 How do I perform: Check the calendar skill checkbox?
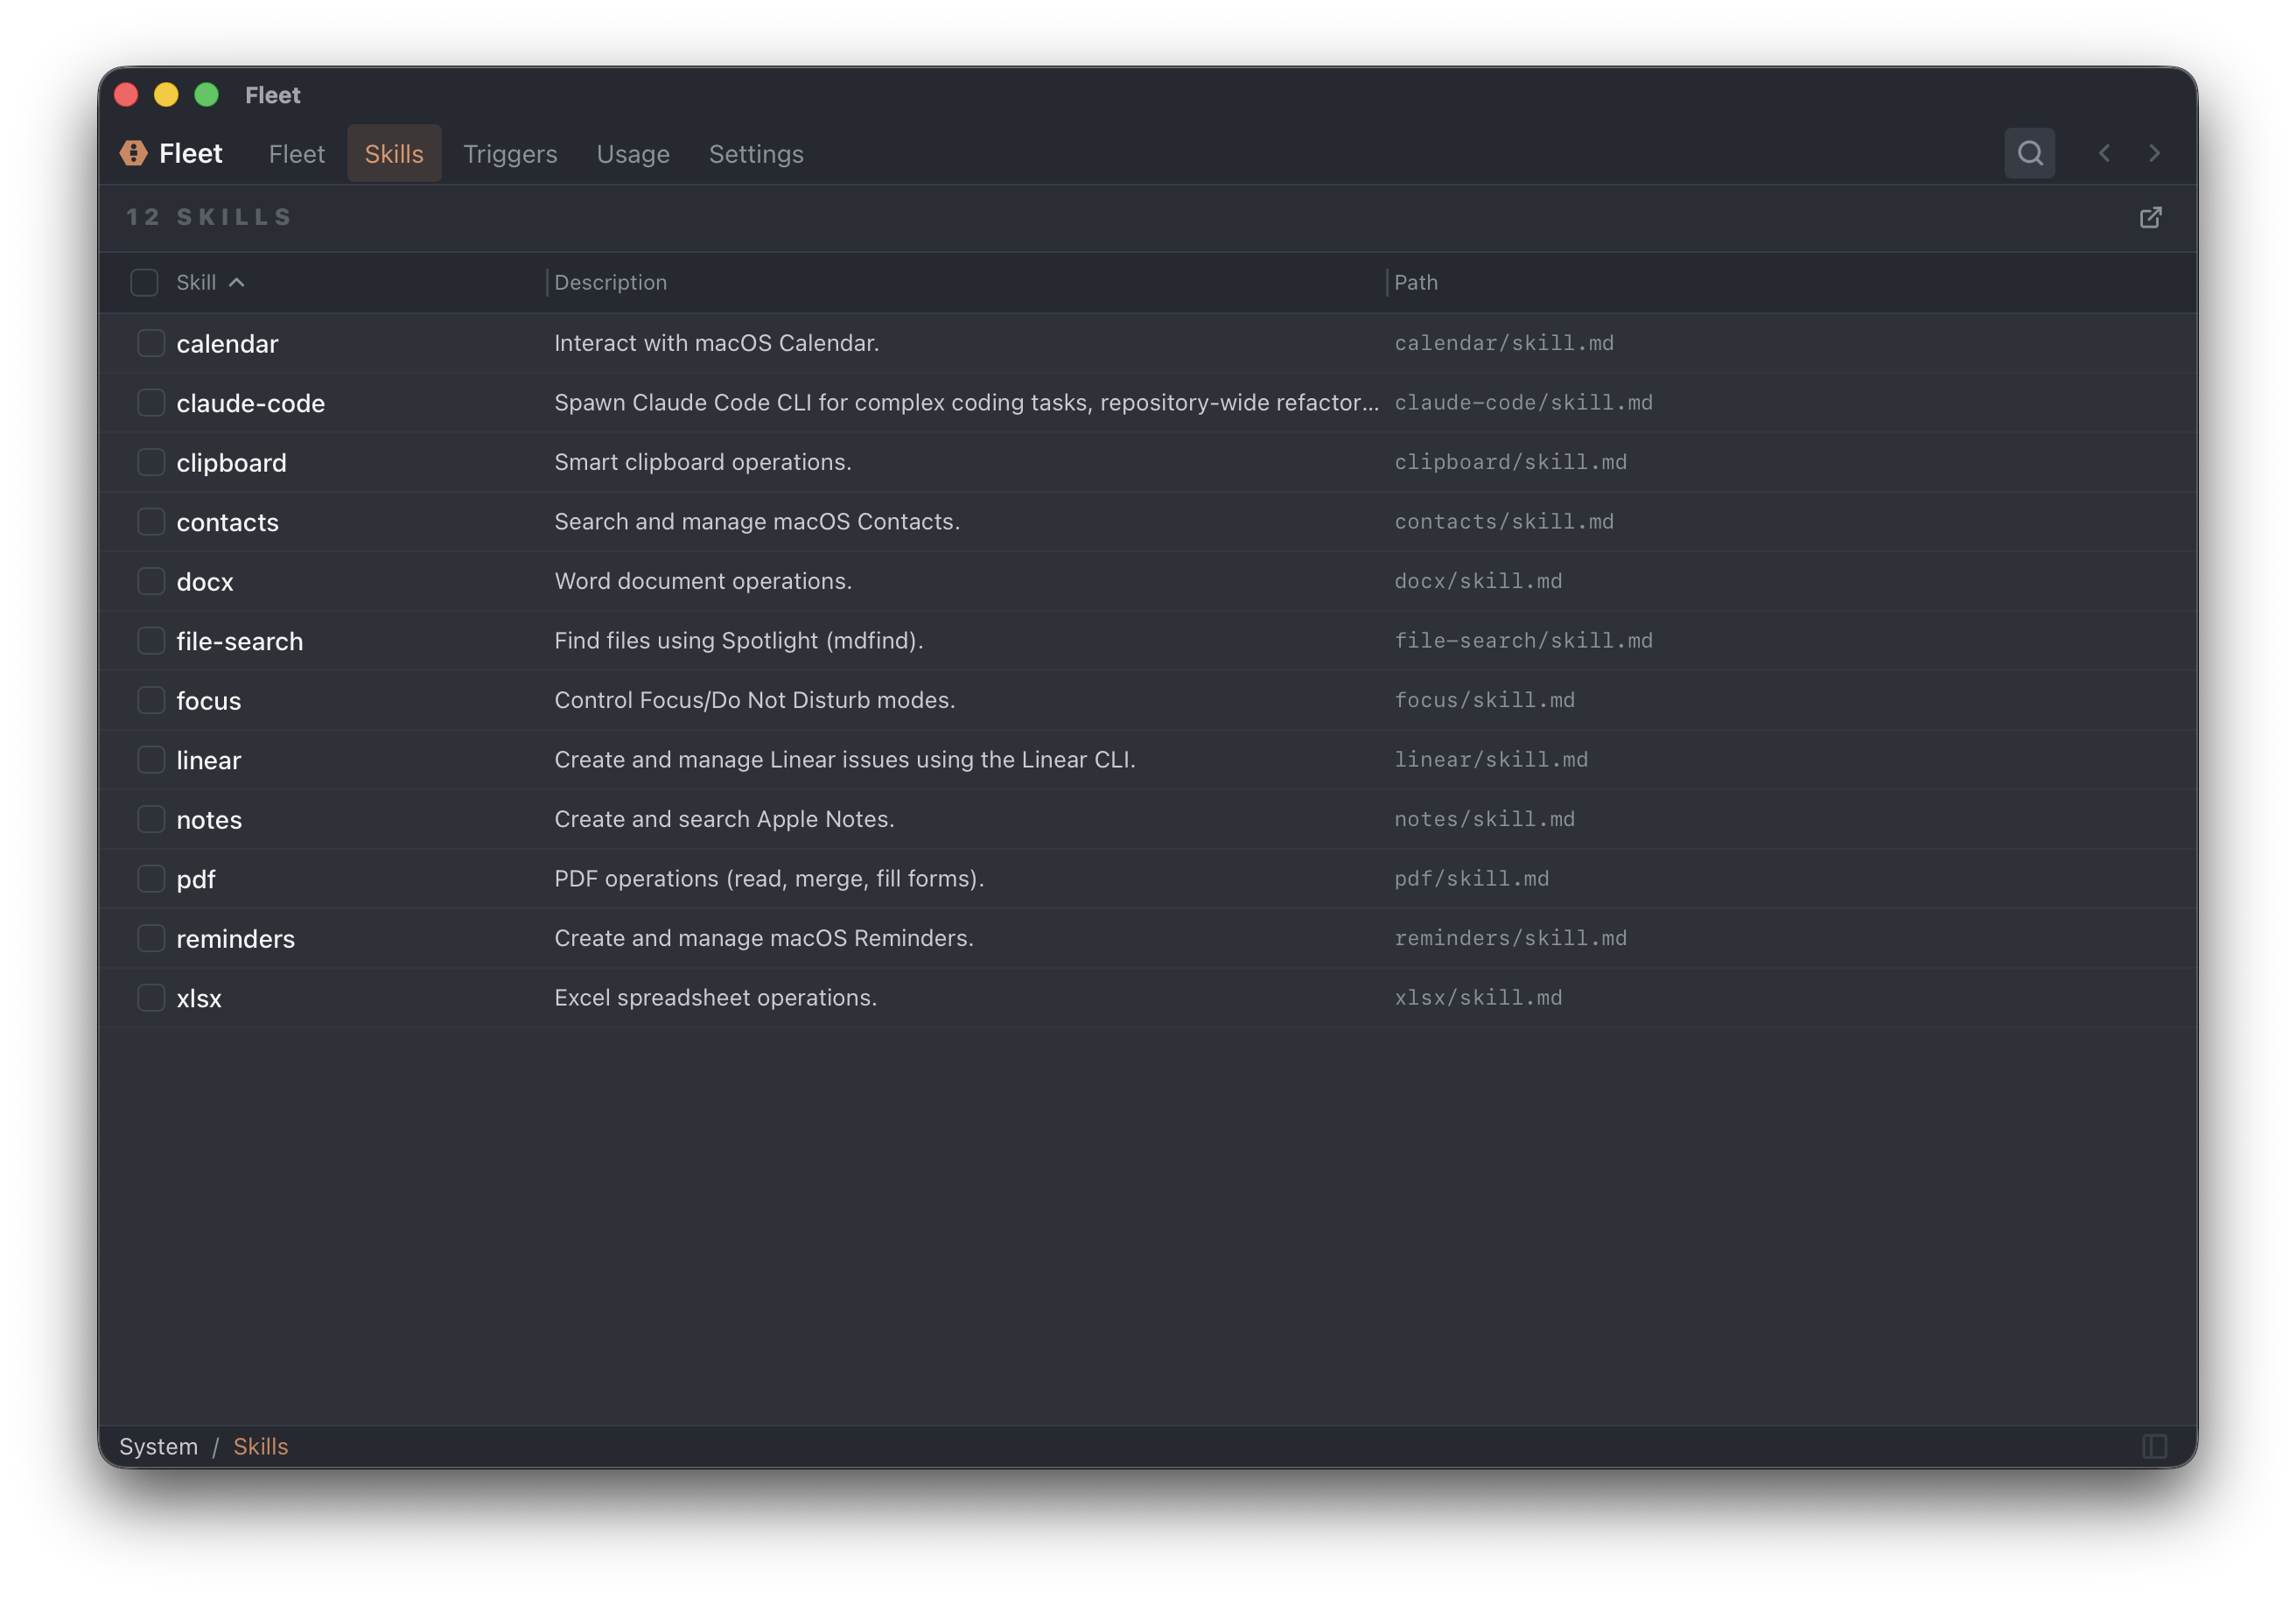151,343
